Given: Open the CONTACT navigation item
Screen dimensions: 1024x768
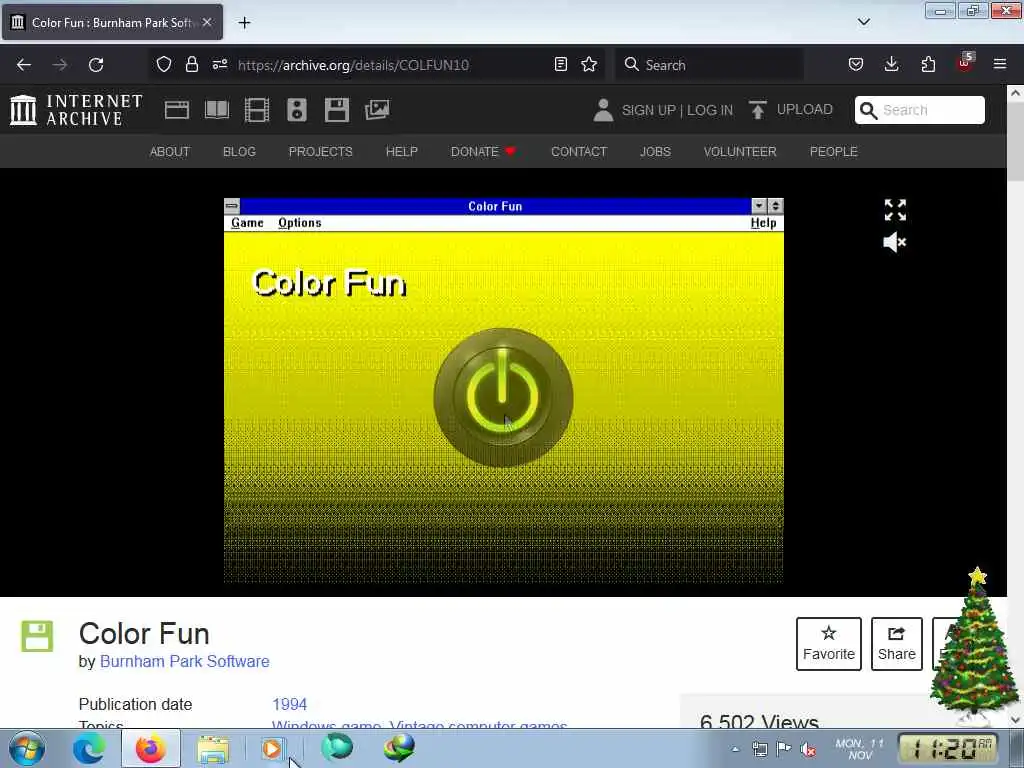Looking at the screenshot, I should (x=579, y=152).
